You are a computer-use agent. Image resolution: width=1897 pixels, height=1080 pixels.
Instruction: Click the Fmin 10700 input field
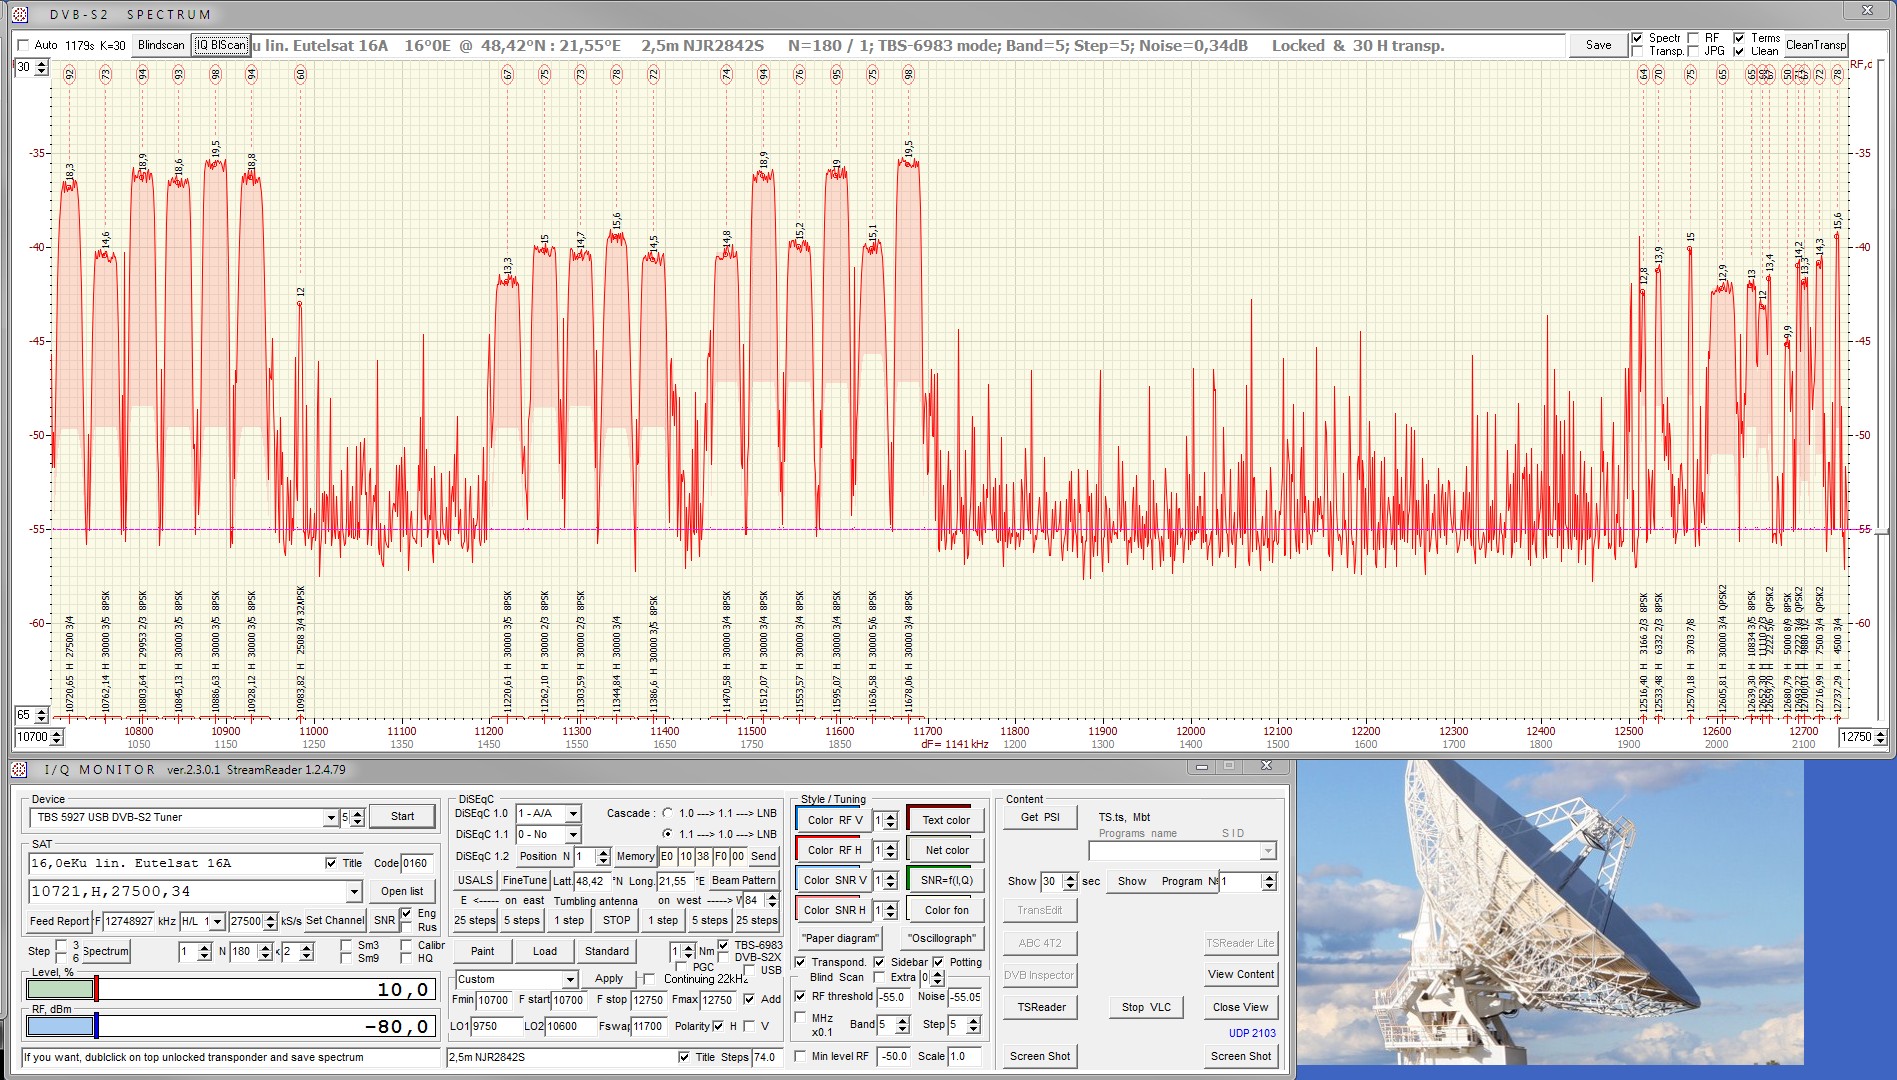(x=495, y=999)
